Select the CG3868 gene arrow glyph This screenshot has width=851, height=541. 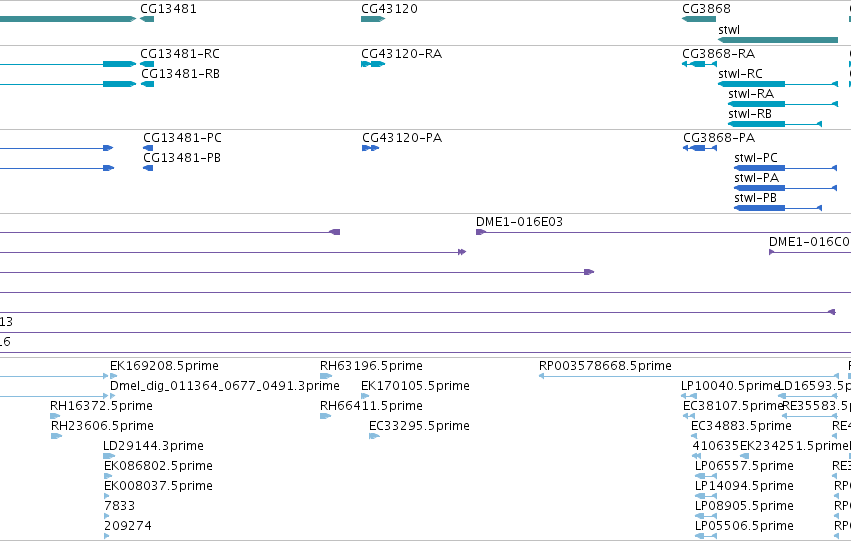click(x=699, y=19)
